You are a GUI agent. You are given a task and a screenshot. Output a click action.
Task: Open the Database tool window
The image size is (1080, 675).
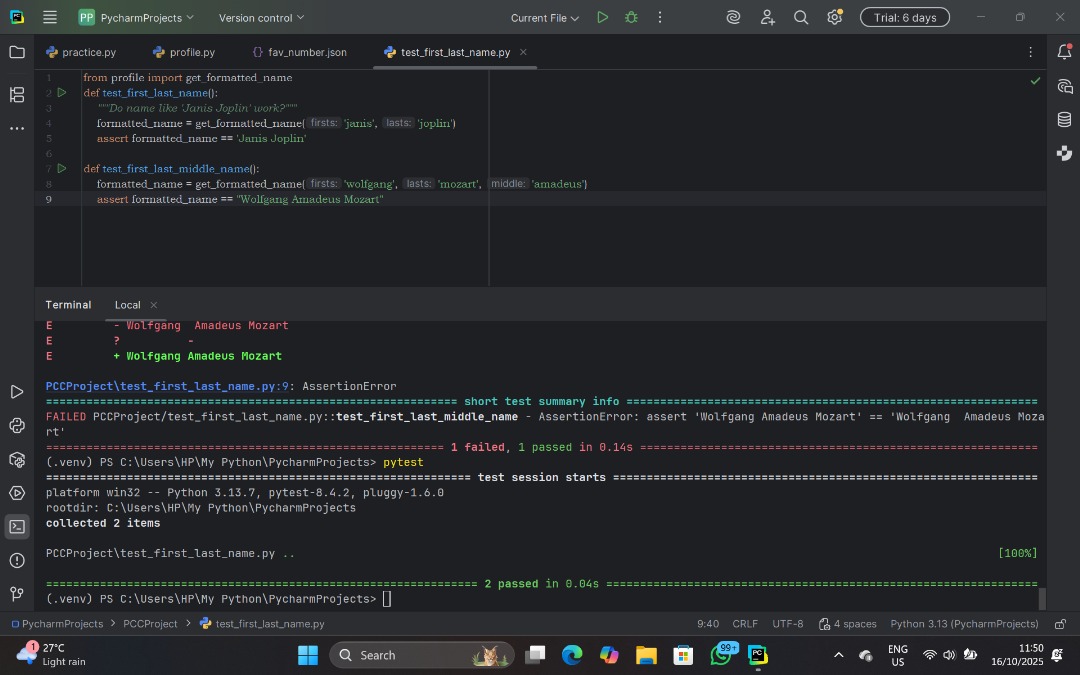tap(1064, 120)
